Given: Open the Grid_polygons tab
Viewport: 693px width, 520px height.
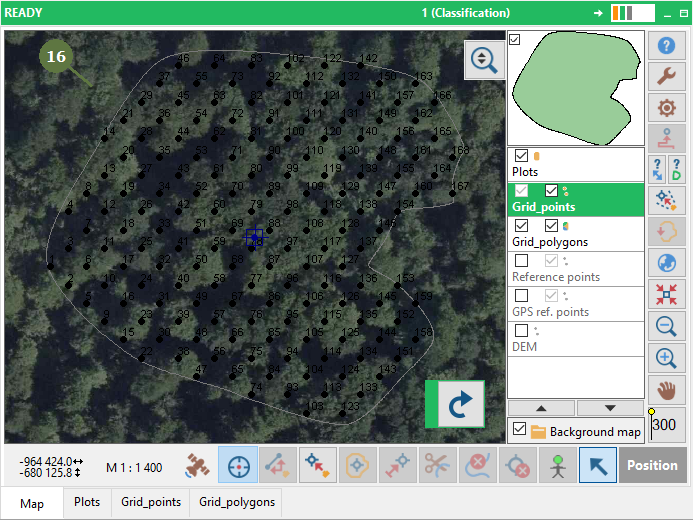Looking at the screenshot, I should 234,503.
